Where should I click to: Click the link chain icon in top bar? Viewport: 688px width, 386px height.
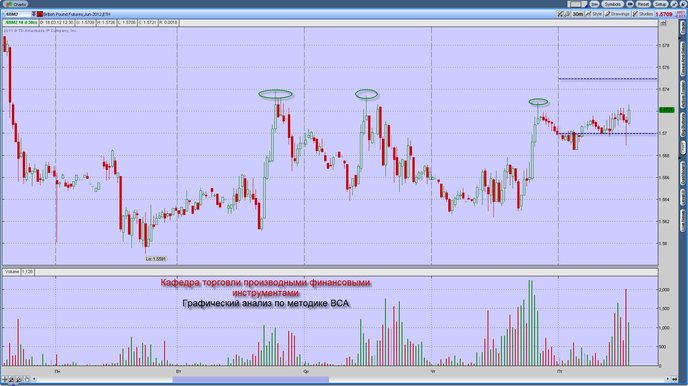(630, 4)
